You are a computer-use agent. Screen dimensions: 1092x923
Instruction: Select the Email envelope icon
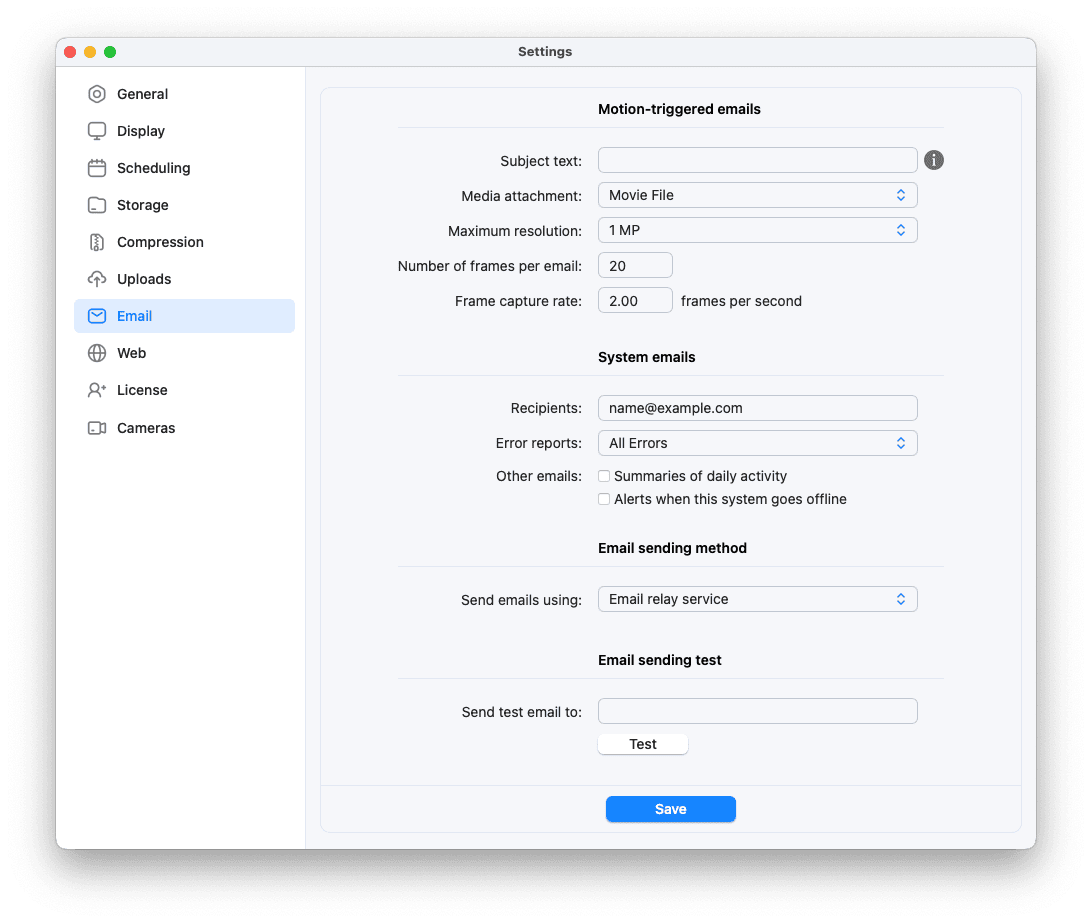pos(96,315)
